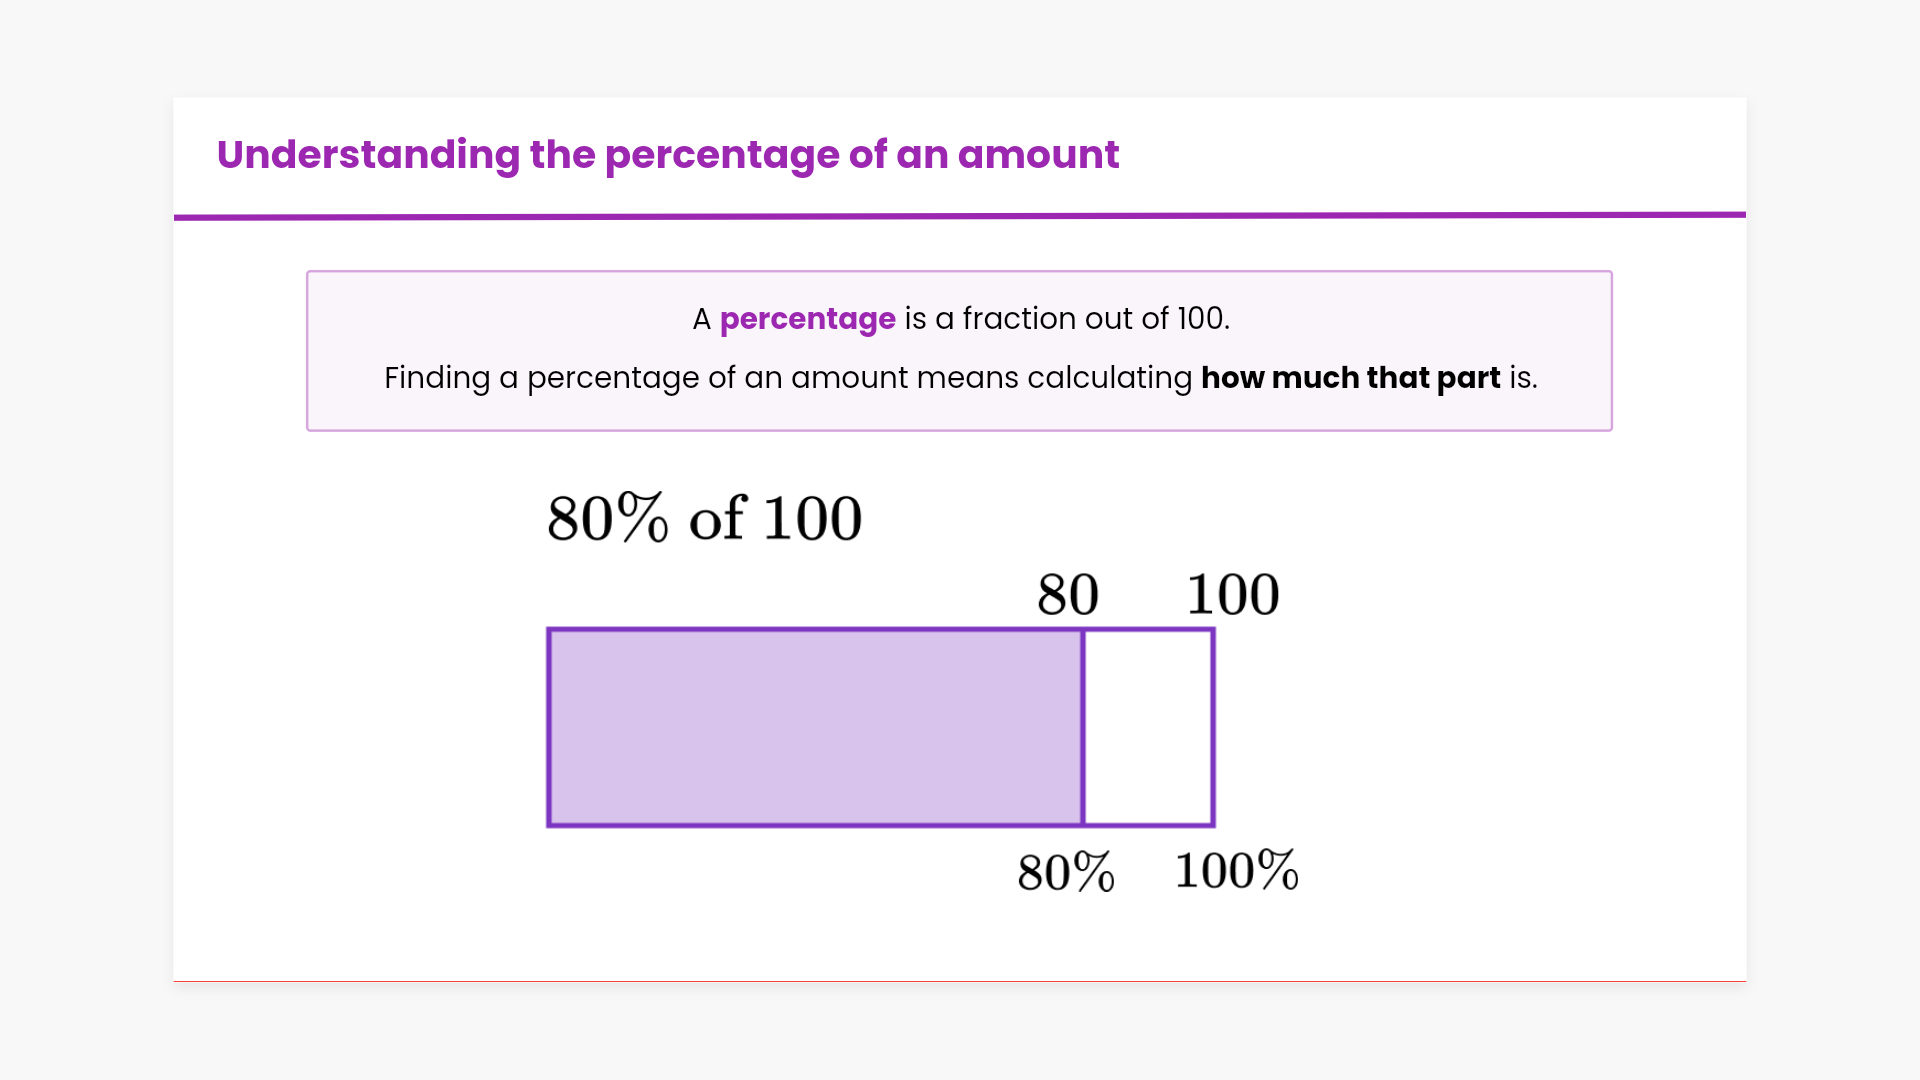The image size is (1920, 1080).
Task: Click the left edge of the bar model
Action: pos(549,728)
